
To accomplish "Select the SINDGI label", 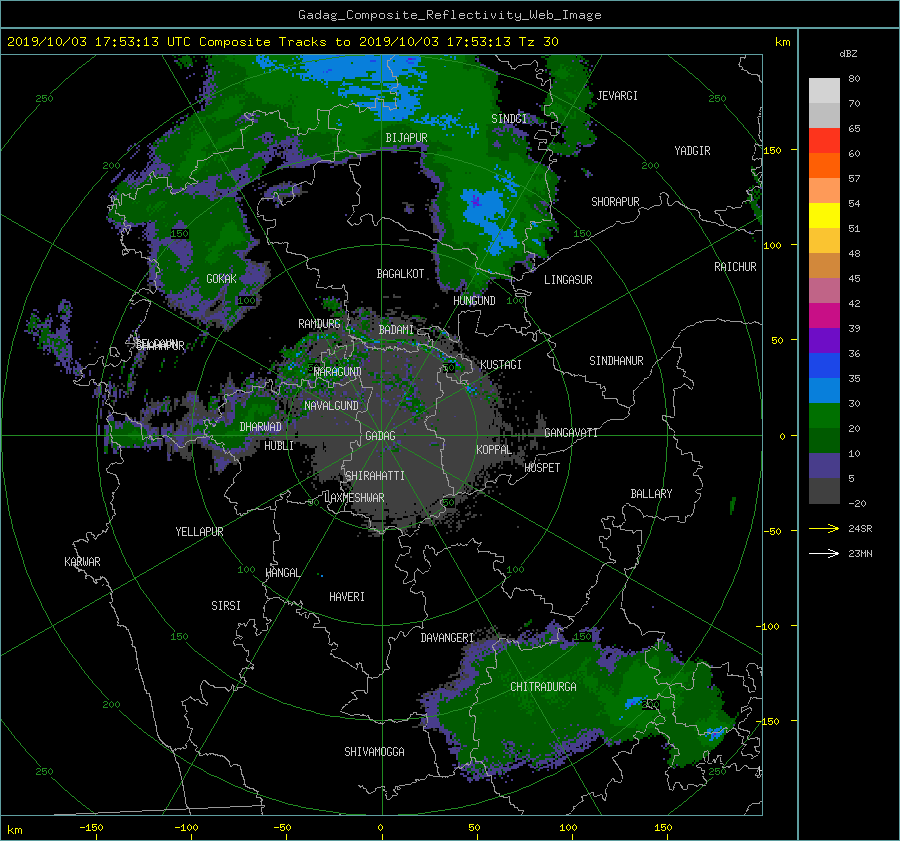I will [x=509, y=119].
